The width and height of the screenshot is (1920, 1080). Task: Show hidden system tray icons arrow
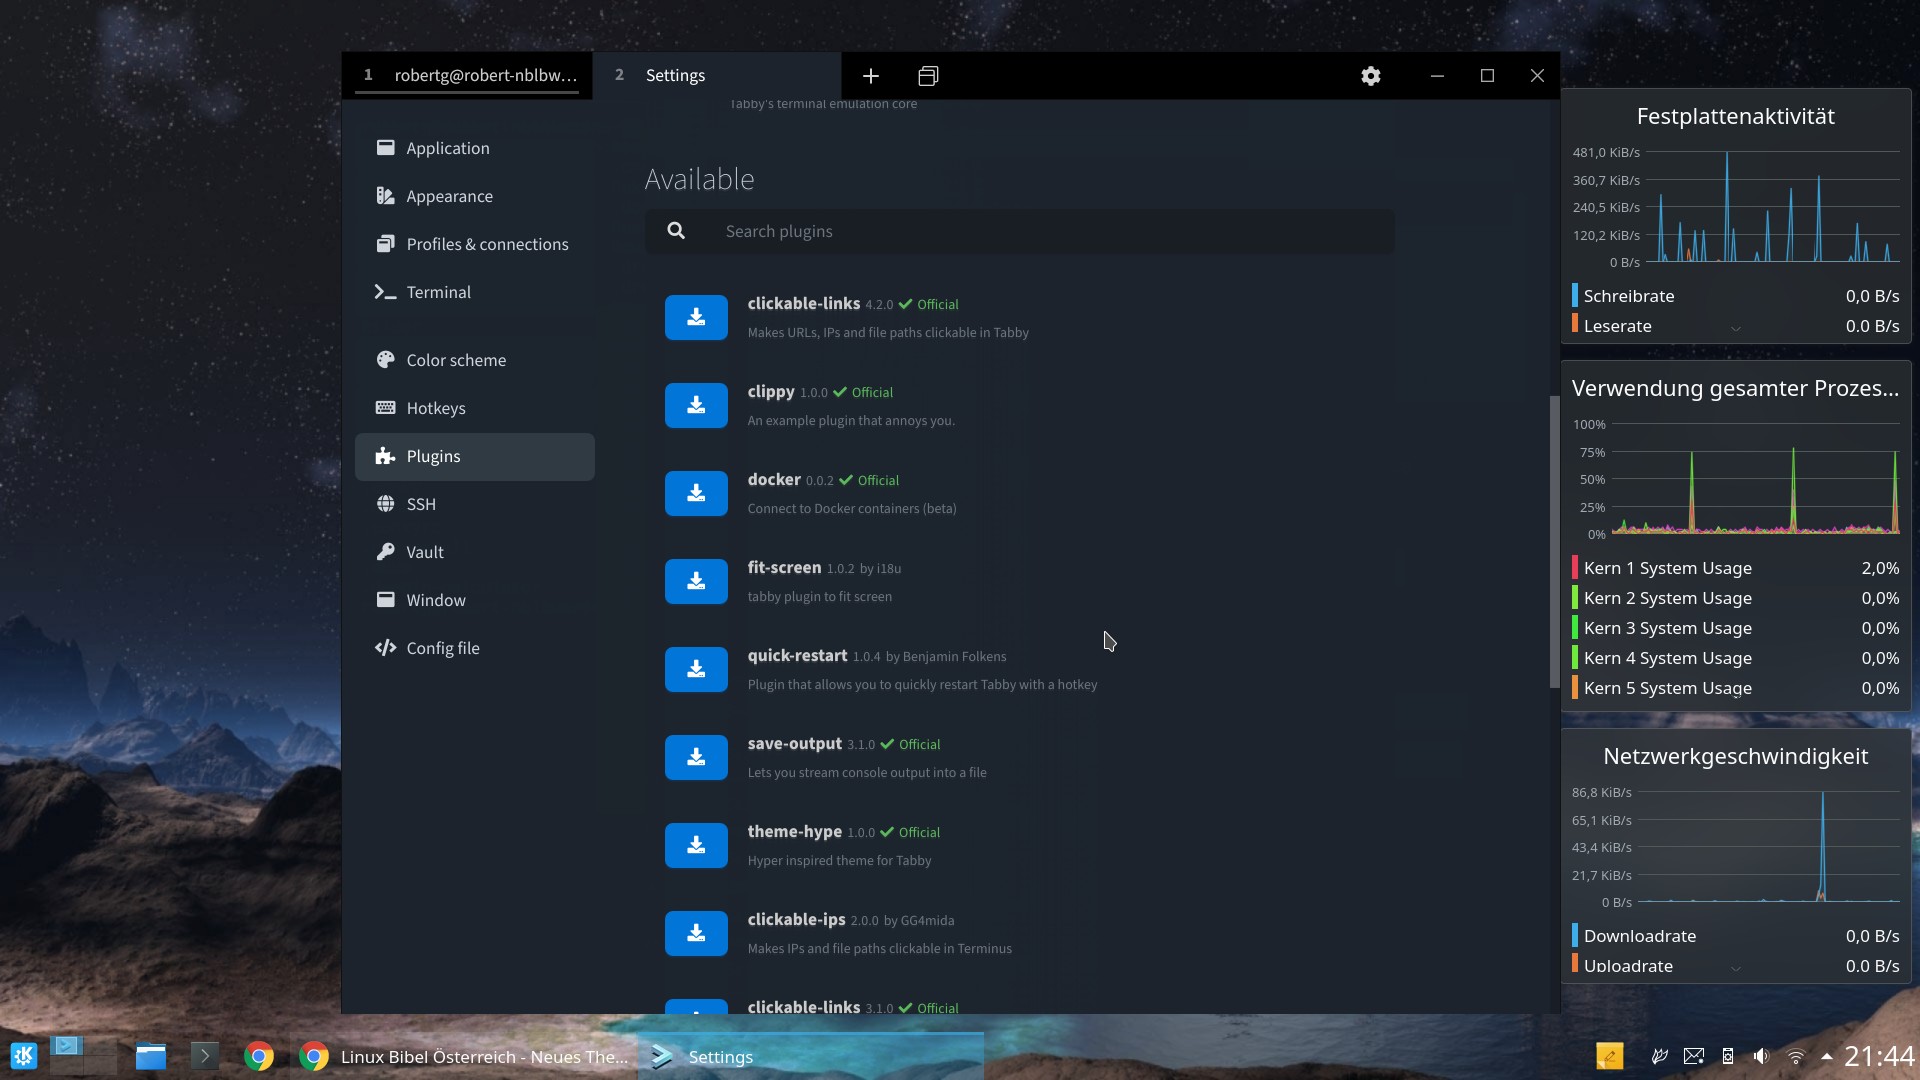tap(1826, 1056)
